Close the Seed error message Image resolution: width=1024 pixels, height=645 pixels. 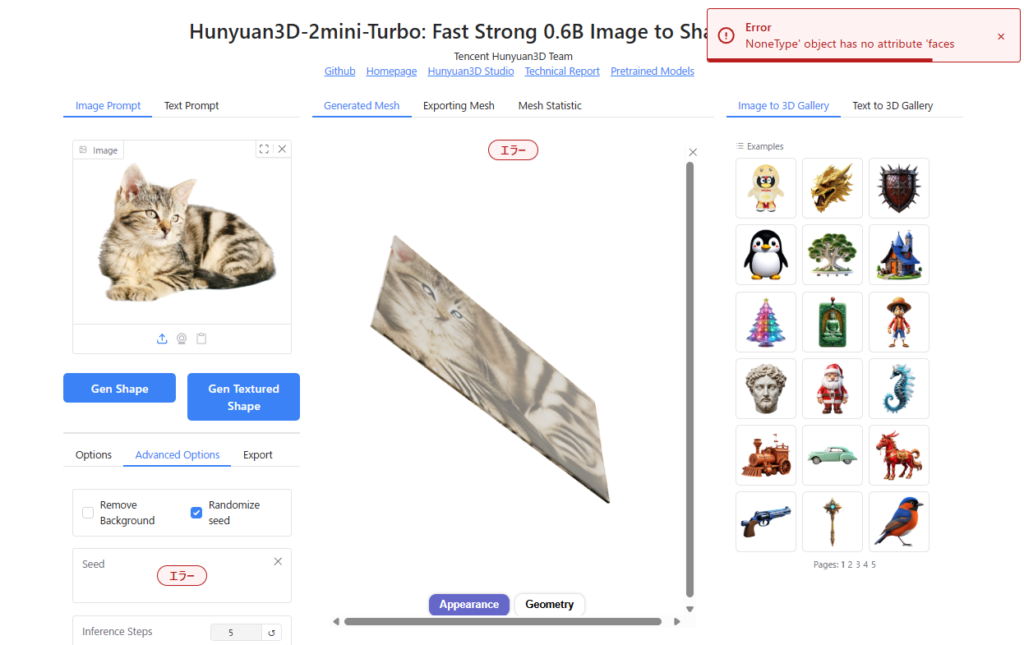pos(278,562)
